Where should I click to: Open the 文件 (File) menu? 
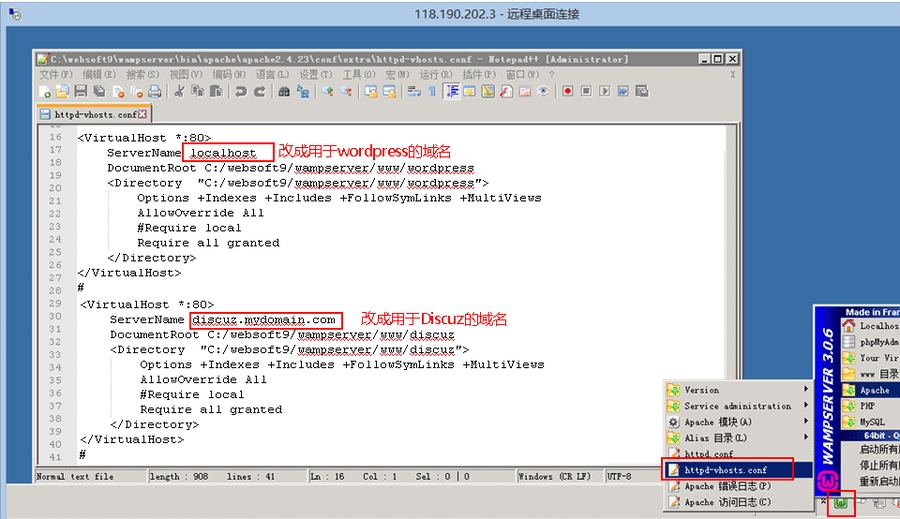pyautogui.click(x=54, y=74)
